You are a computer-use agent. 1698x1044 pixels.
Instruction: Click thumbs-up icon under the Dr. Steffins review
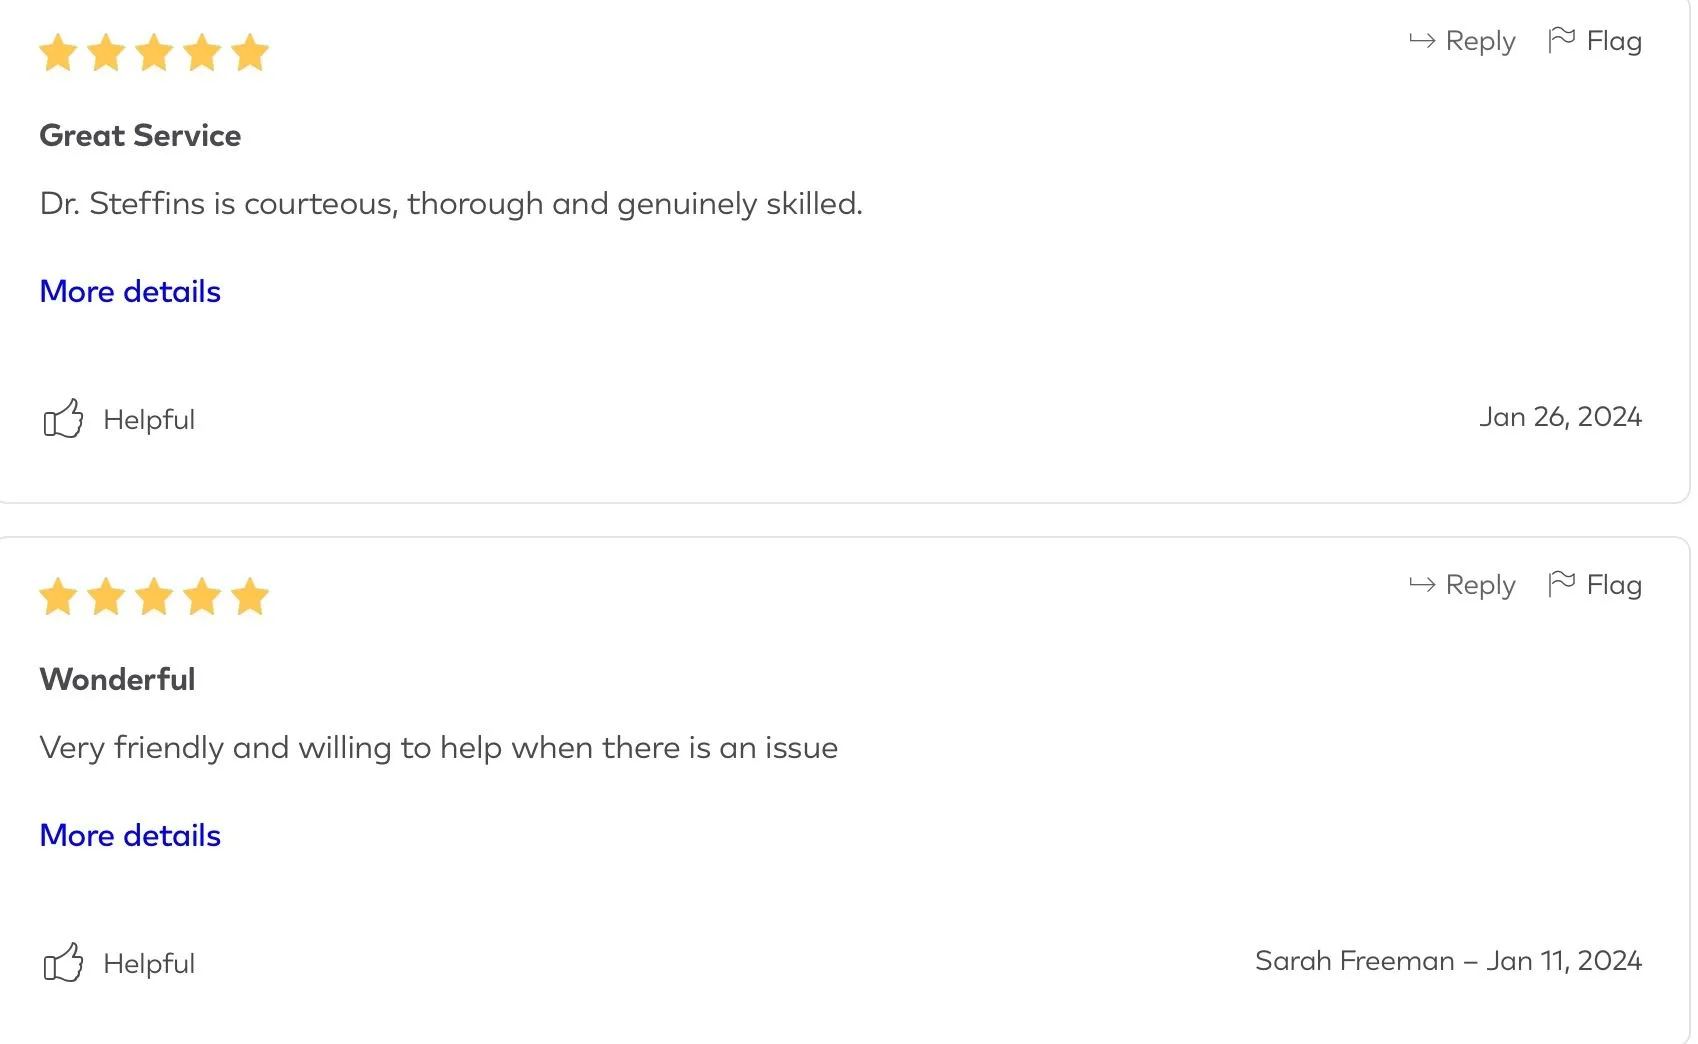63,419
